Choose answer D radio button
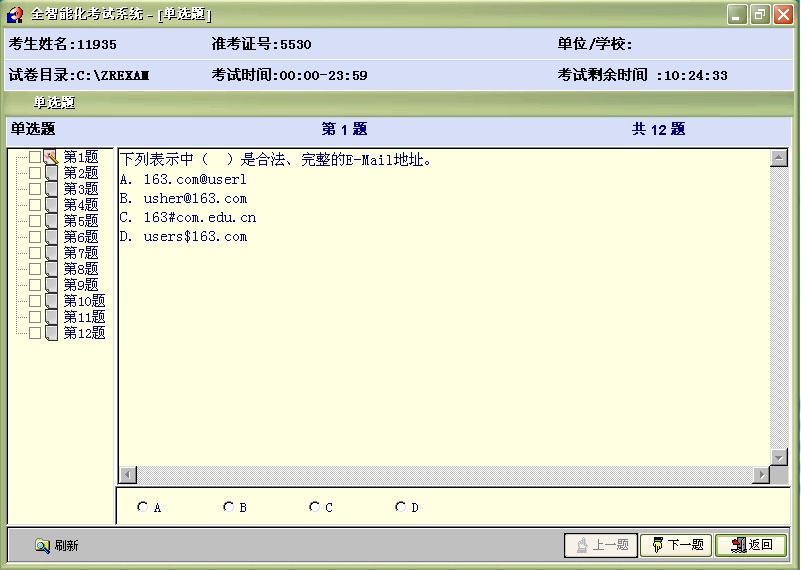This screenshot has height=570, width=801. click(x=400, y=507)
